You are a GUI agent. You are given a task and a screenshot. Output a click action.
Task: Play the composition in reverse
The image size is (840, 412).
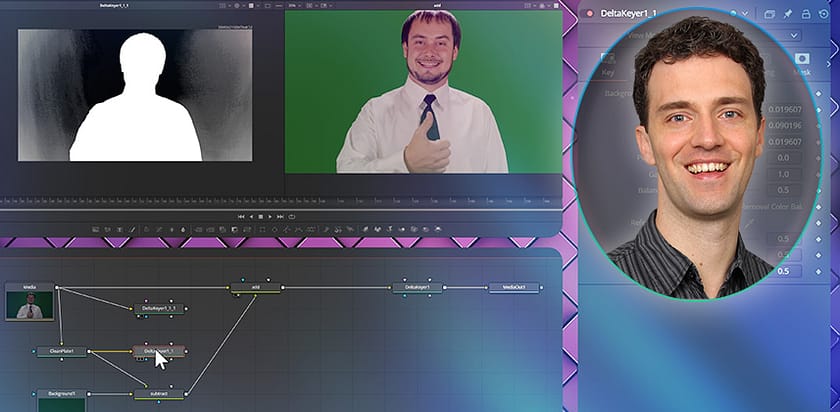[x=251, y=216]
